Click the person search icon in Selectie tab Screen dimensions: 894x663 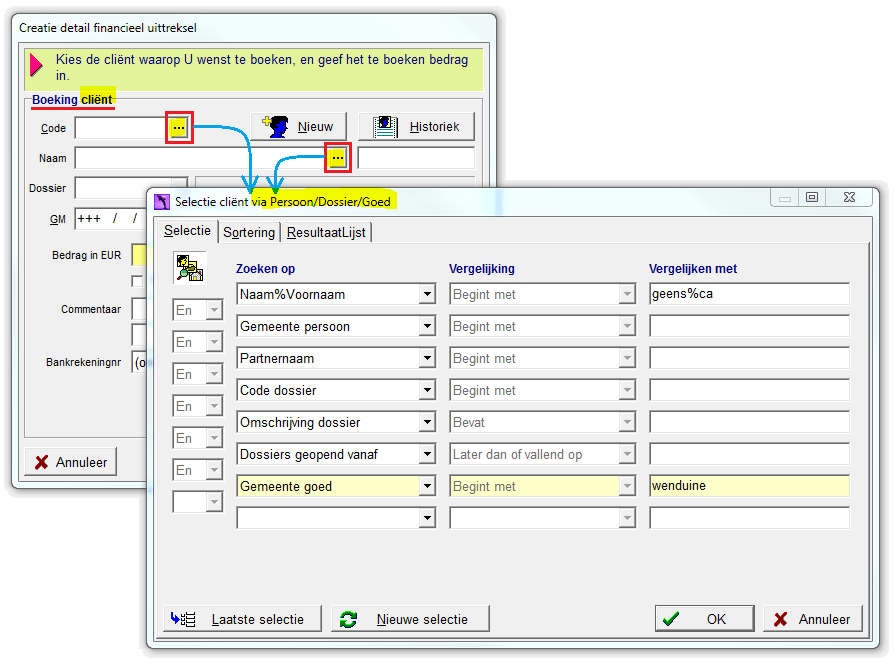(189, 268)
